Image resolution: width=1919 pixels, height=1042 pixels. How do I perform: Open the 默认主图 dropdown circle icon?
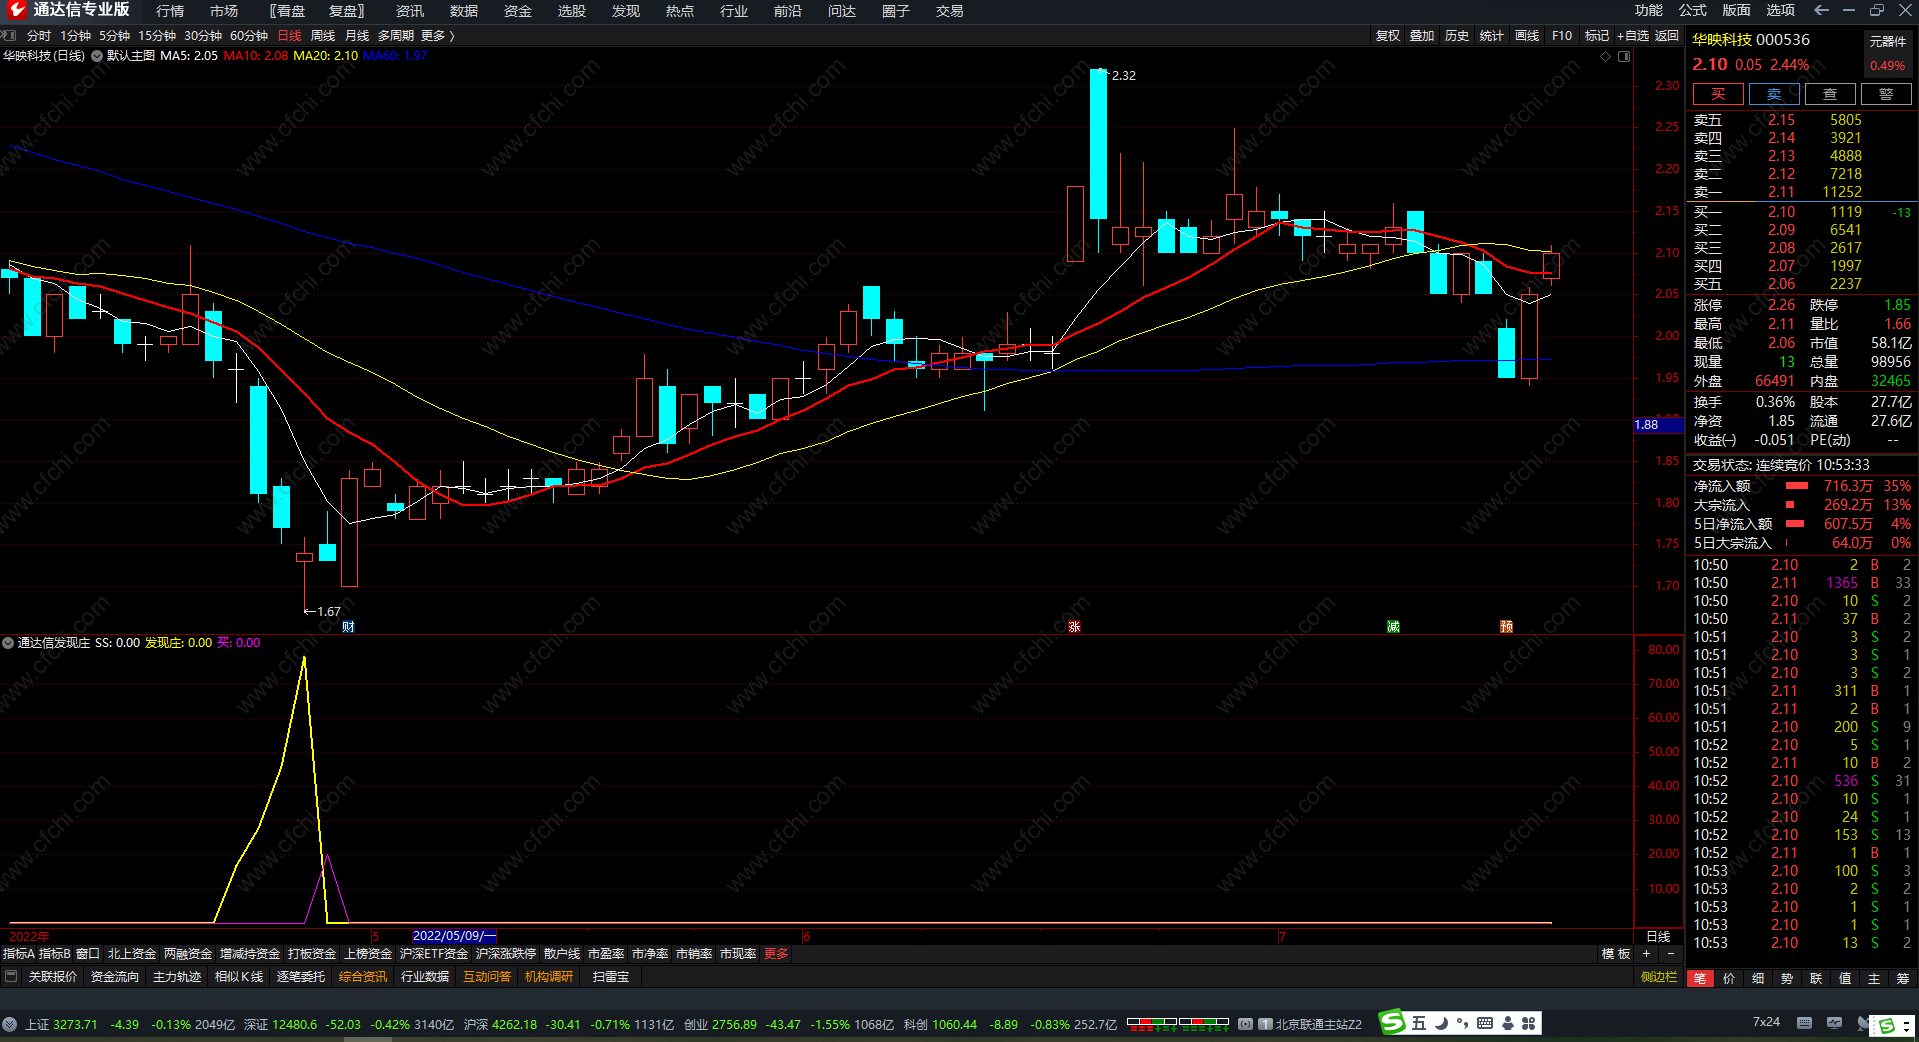97,56
